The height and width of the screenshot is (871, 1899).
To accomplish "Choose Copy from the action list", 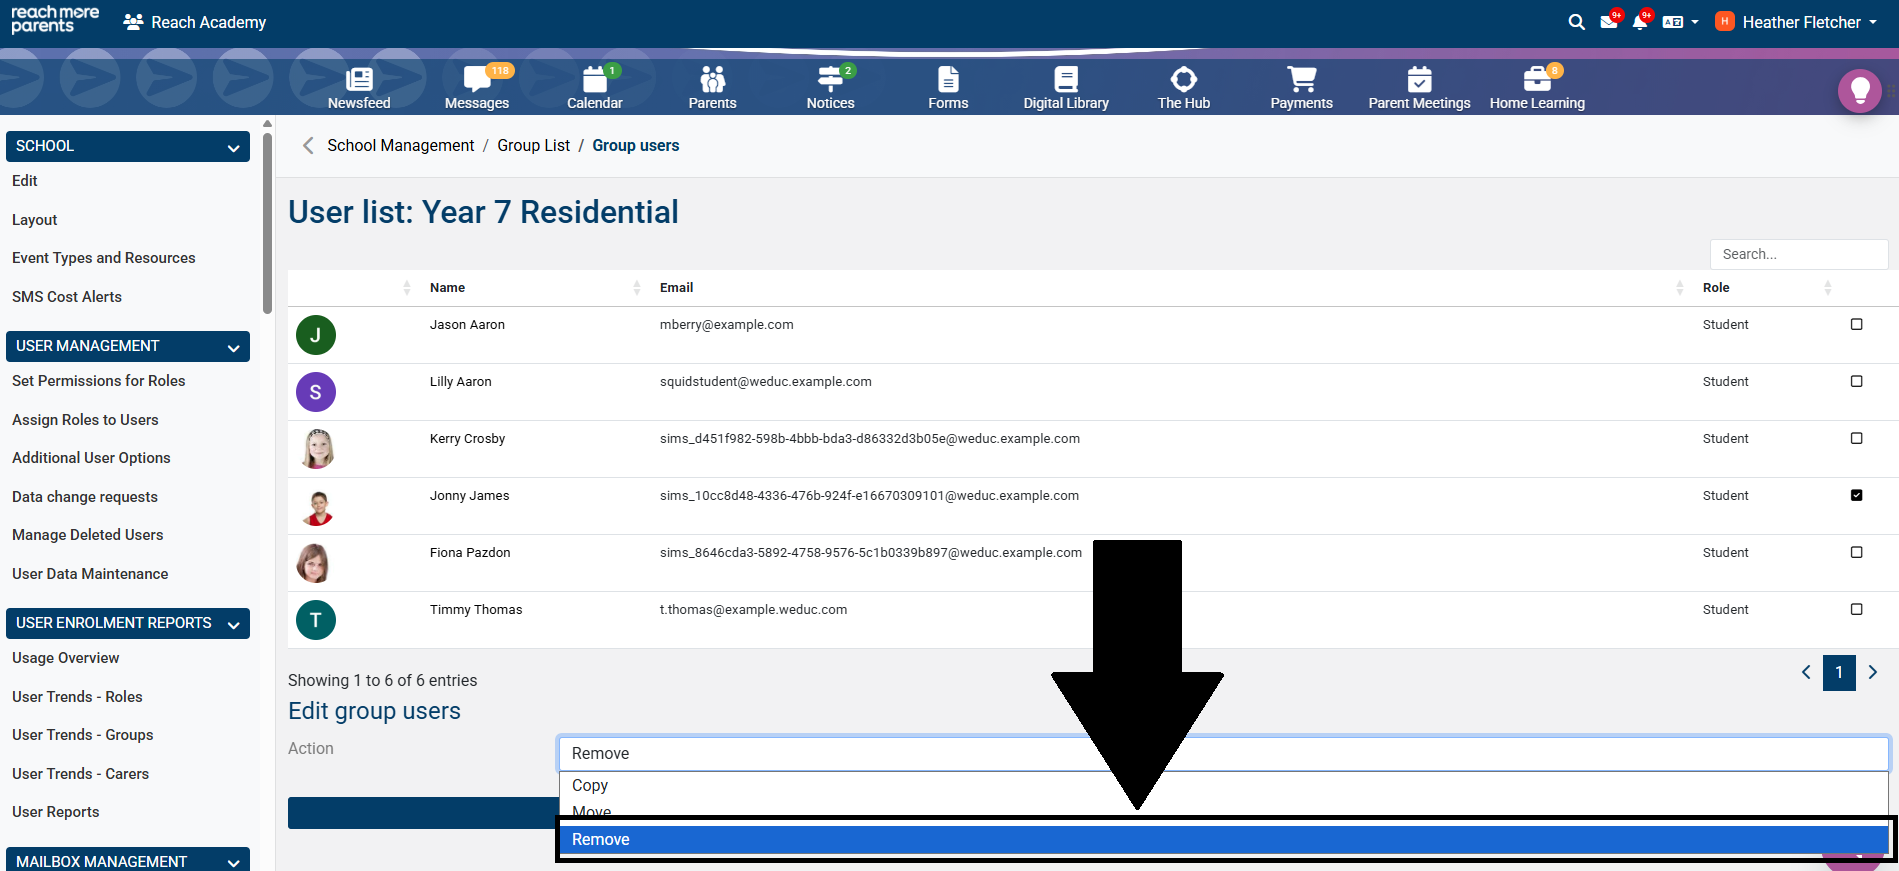I will (x=590, y=786).
